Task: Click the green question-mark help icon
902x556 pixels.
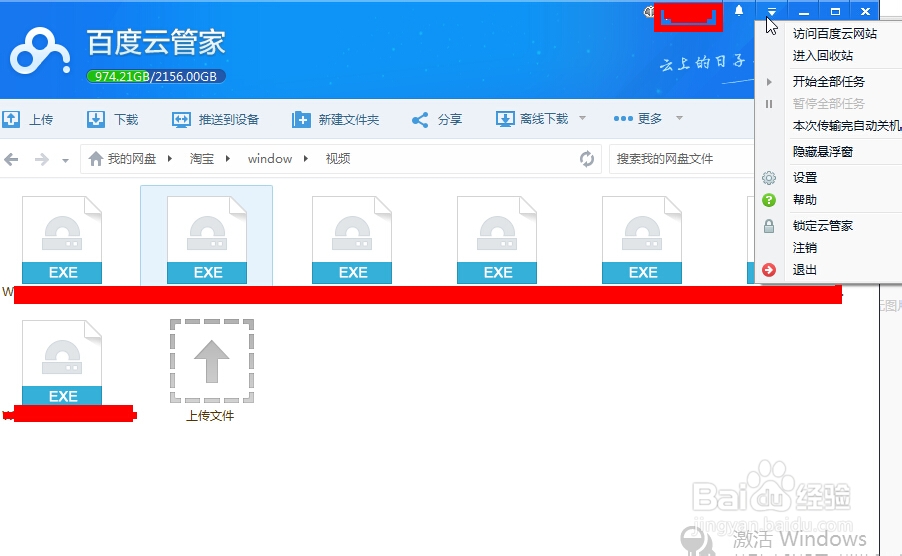Action: point(769,200)
